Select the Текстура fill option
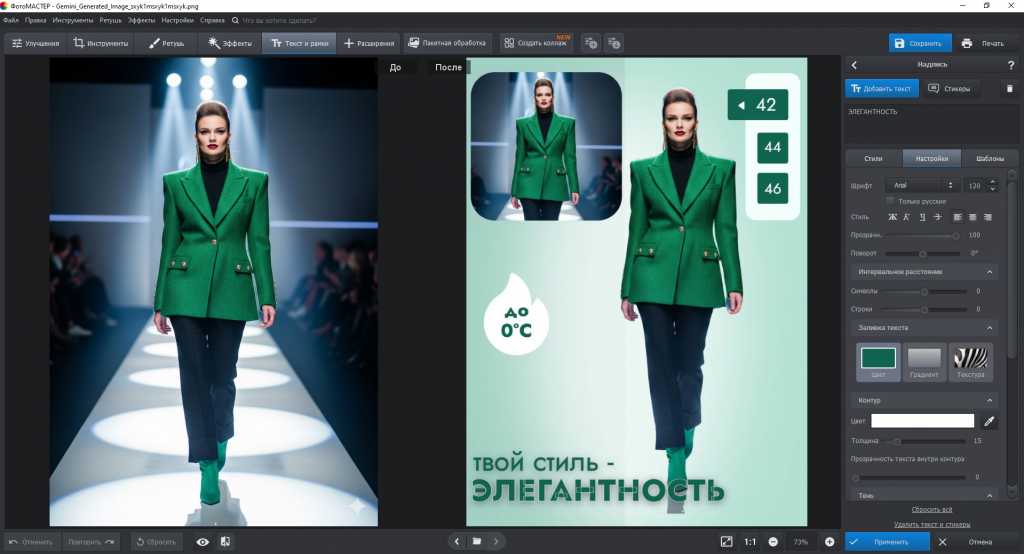1024x554 pixels. (x=970, y=362)
